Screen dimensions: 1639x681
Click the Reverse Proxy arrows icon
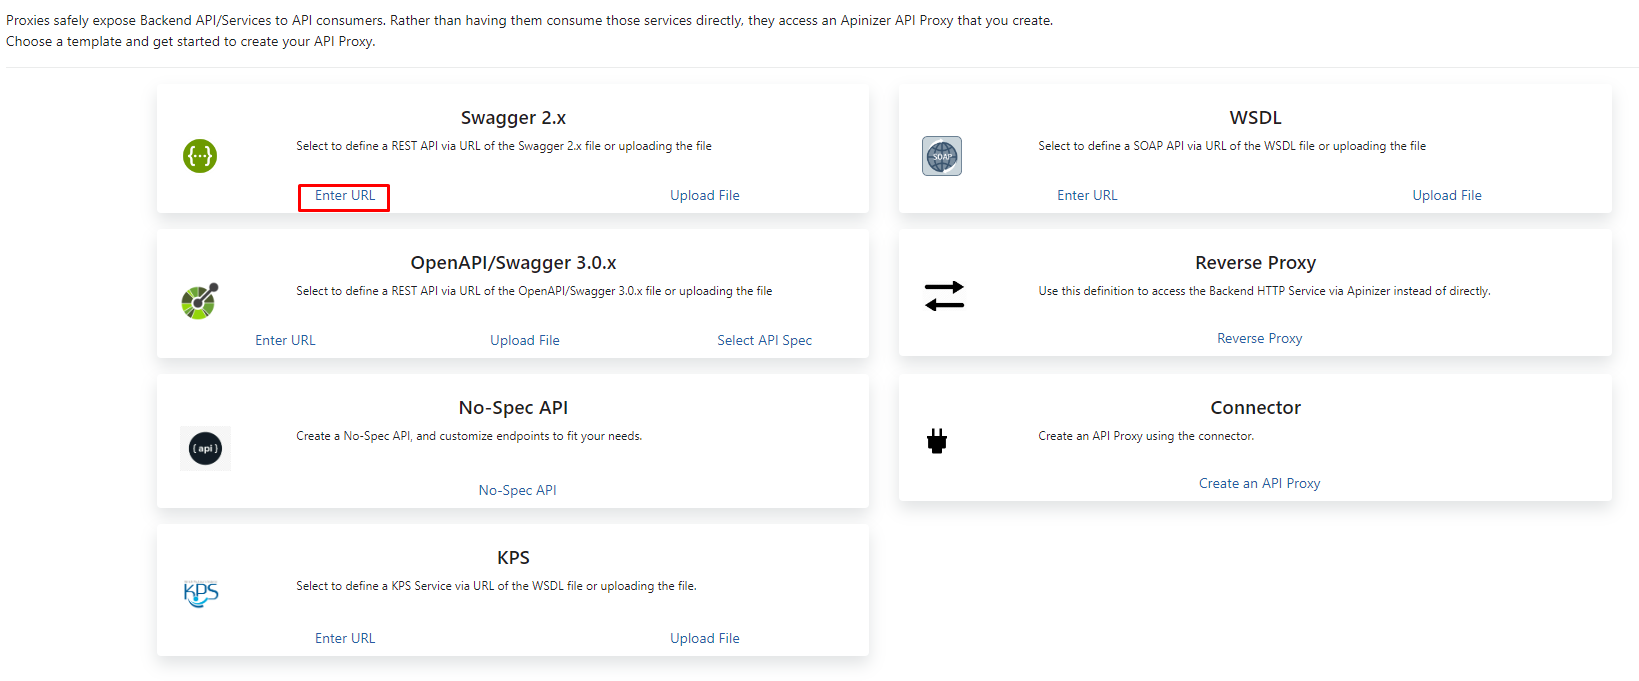click(944, 296)
